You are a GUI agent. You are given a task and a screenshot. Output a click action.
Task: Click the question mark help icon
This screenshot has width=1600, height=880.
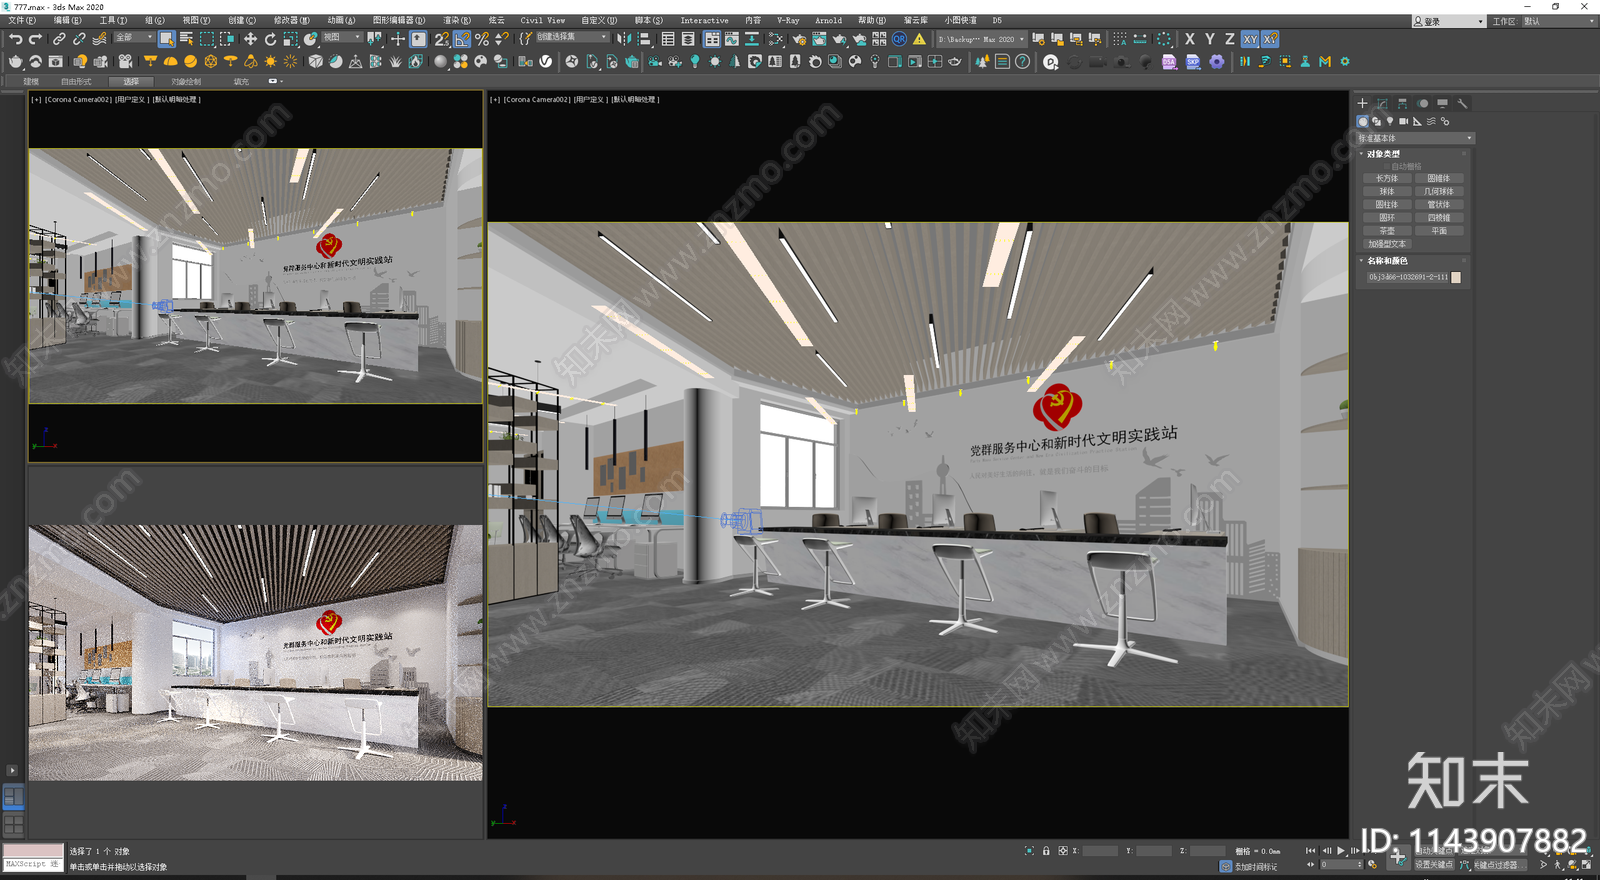coord(1022,61)
